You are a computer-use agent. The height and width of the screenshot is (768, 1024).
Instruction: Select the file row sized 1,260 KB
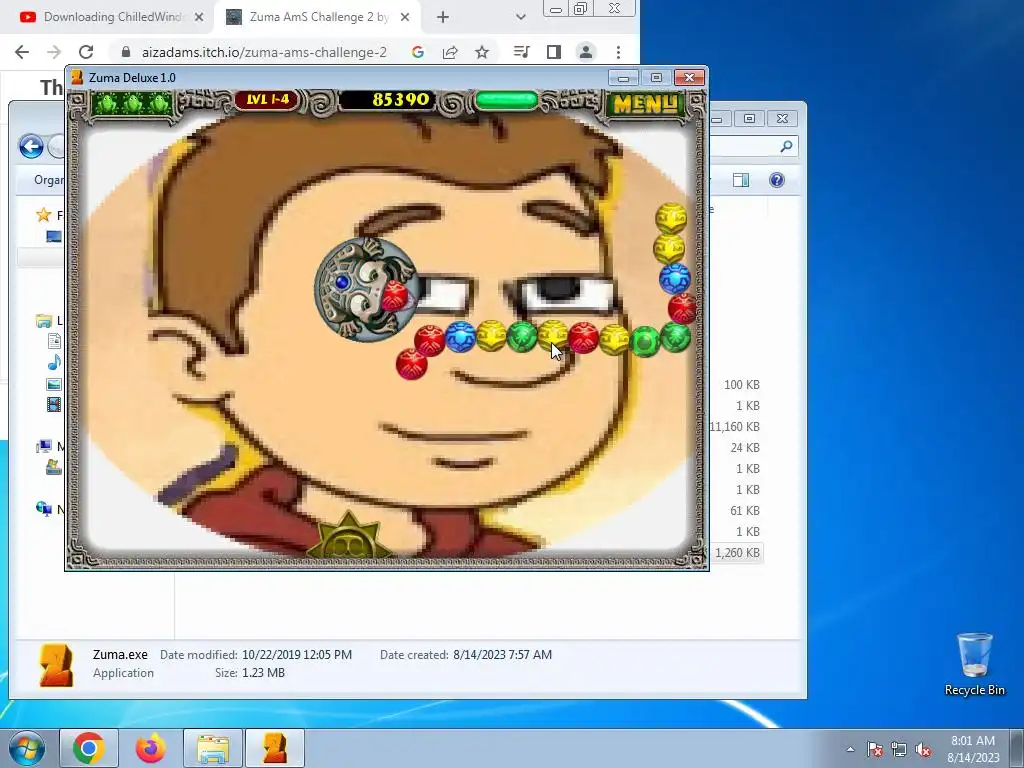(736, 552)
